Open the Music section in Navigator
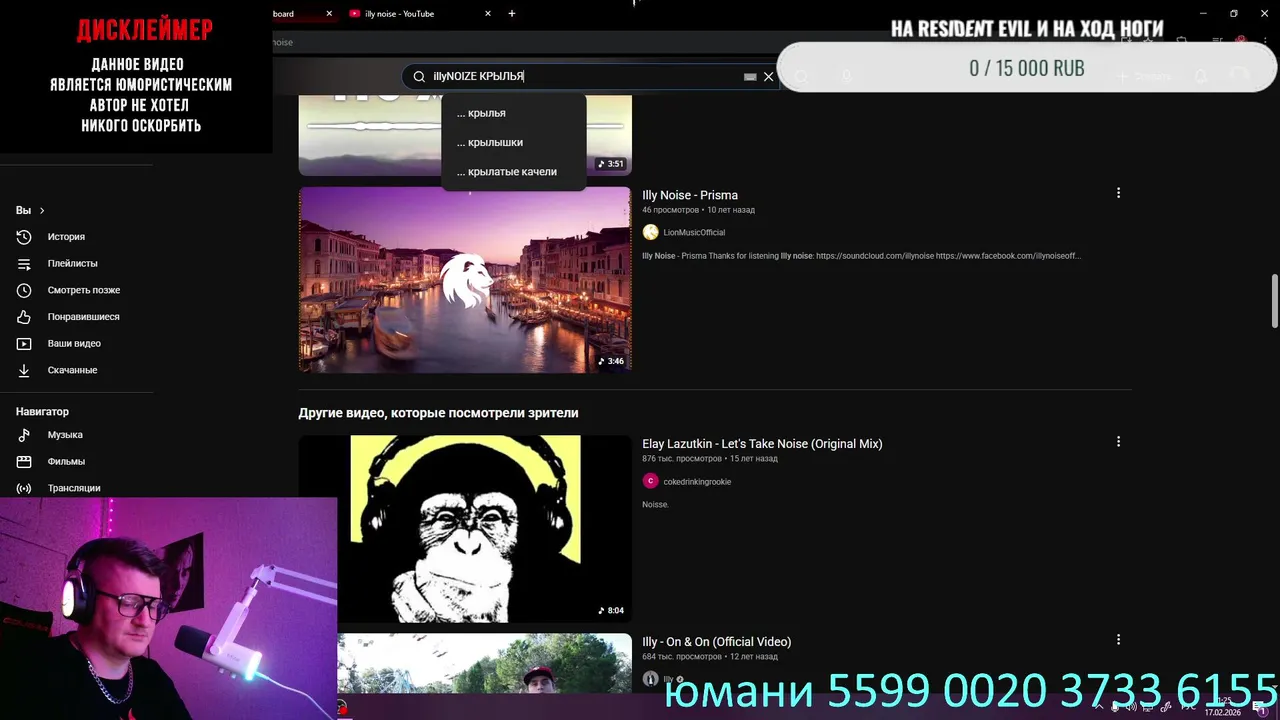The image size is (1280, 720). 65,435
